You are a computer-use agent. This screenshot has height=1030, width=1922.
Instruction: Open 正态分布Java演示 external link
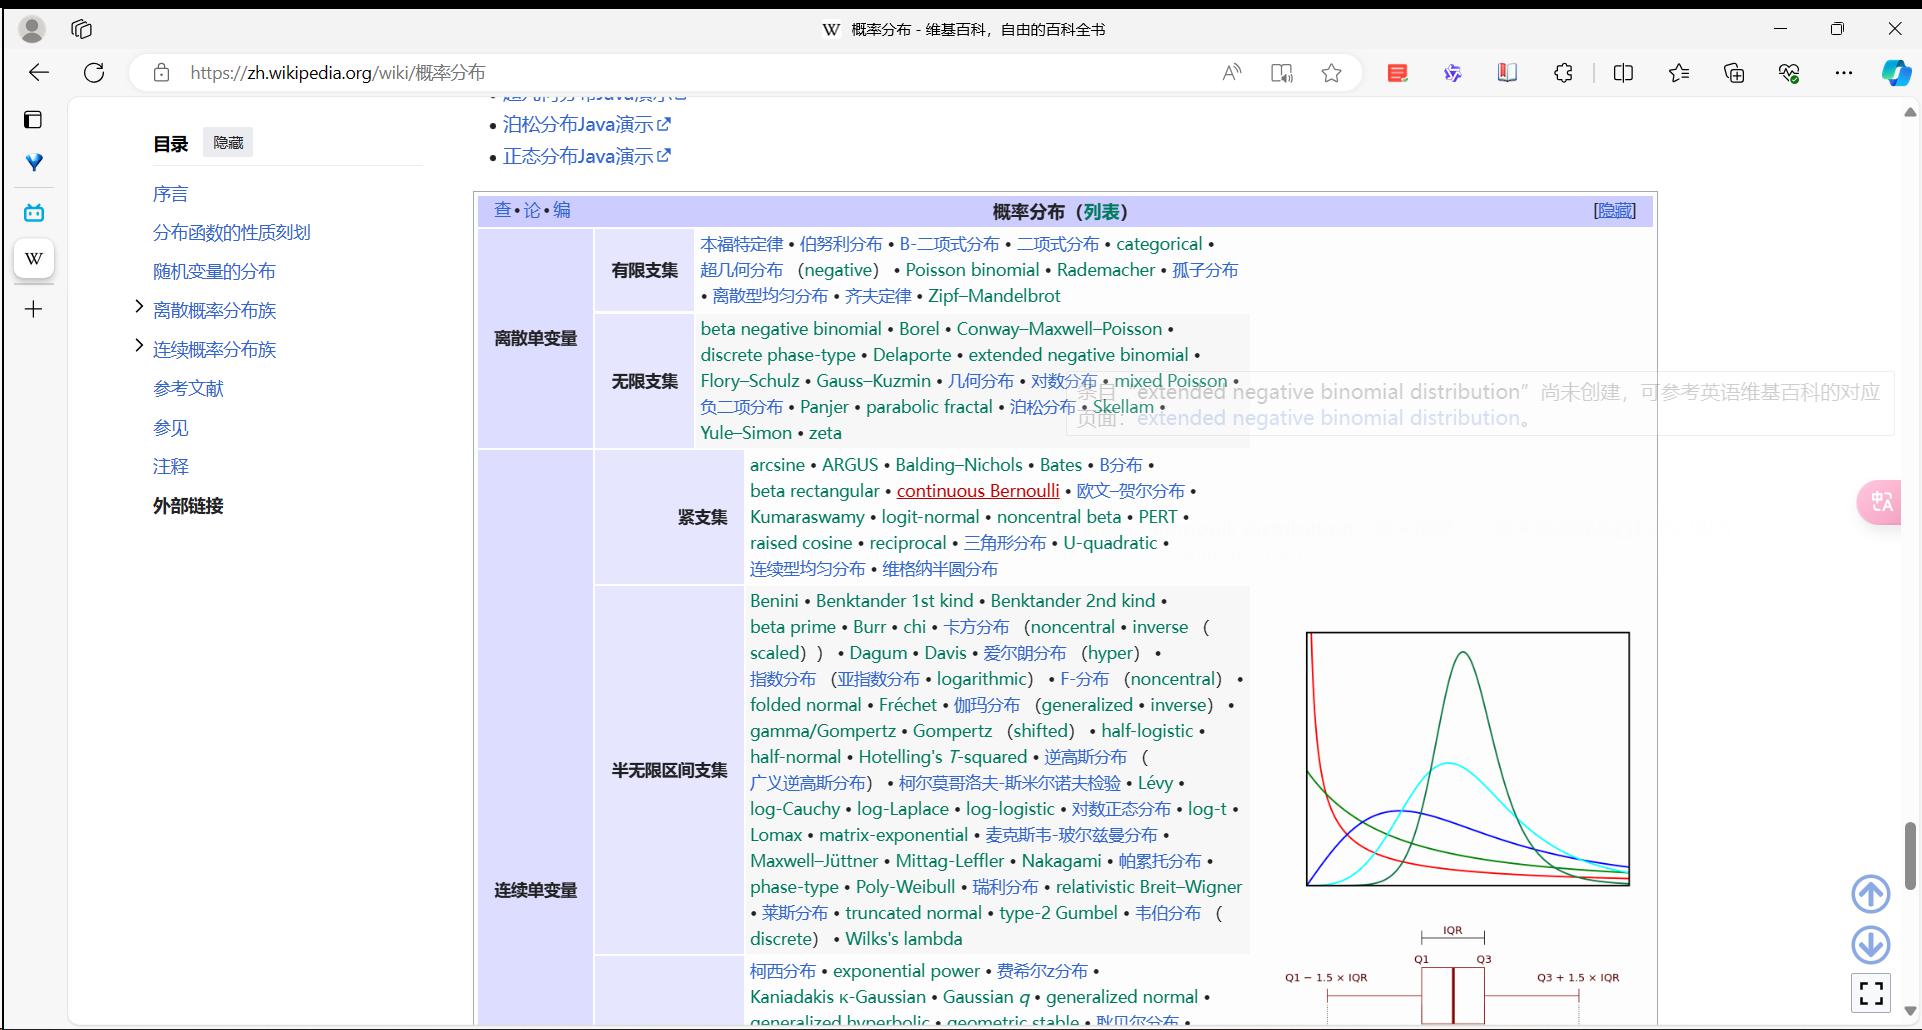point(586,156)
